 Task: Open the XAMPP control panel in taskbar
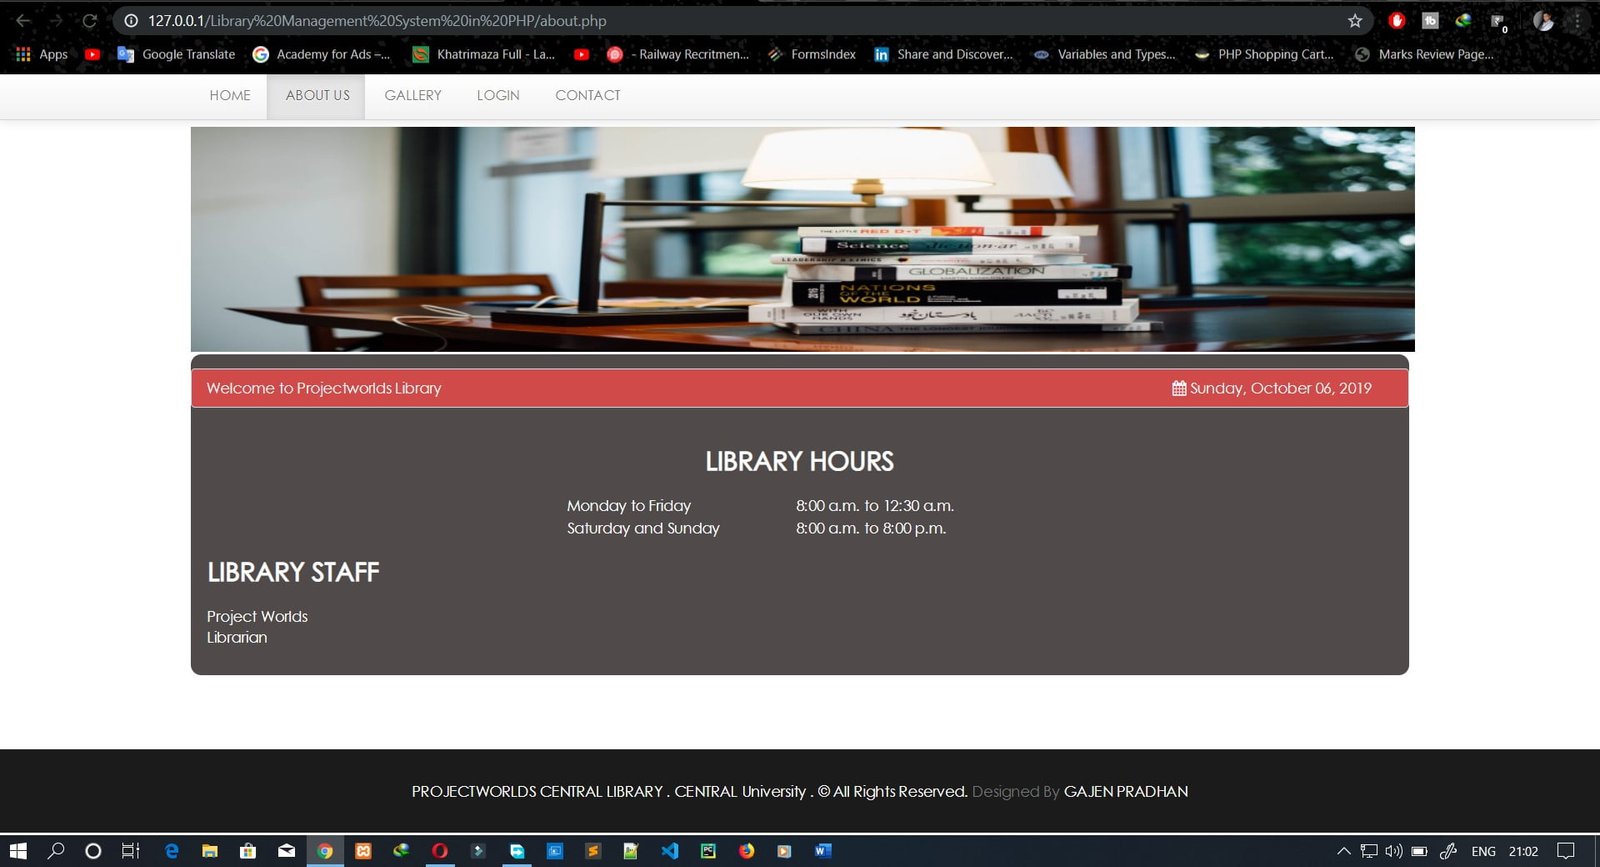tap(363, 851)
